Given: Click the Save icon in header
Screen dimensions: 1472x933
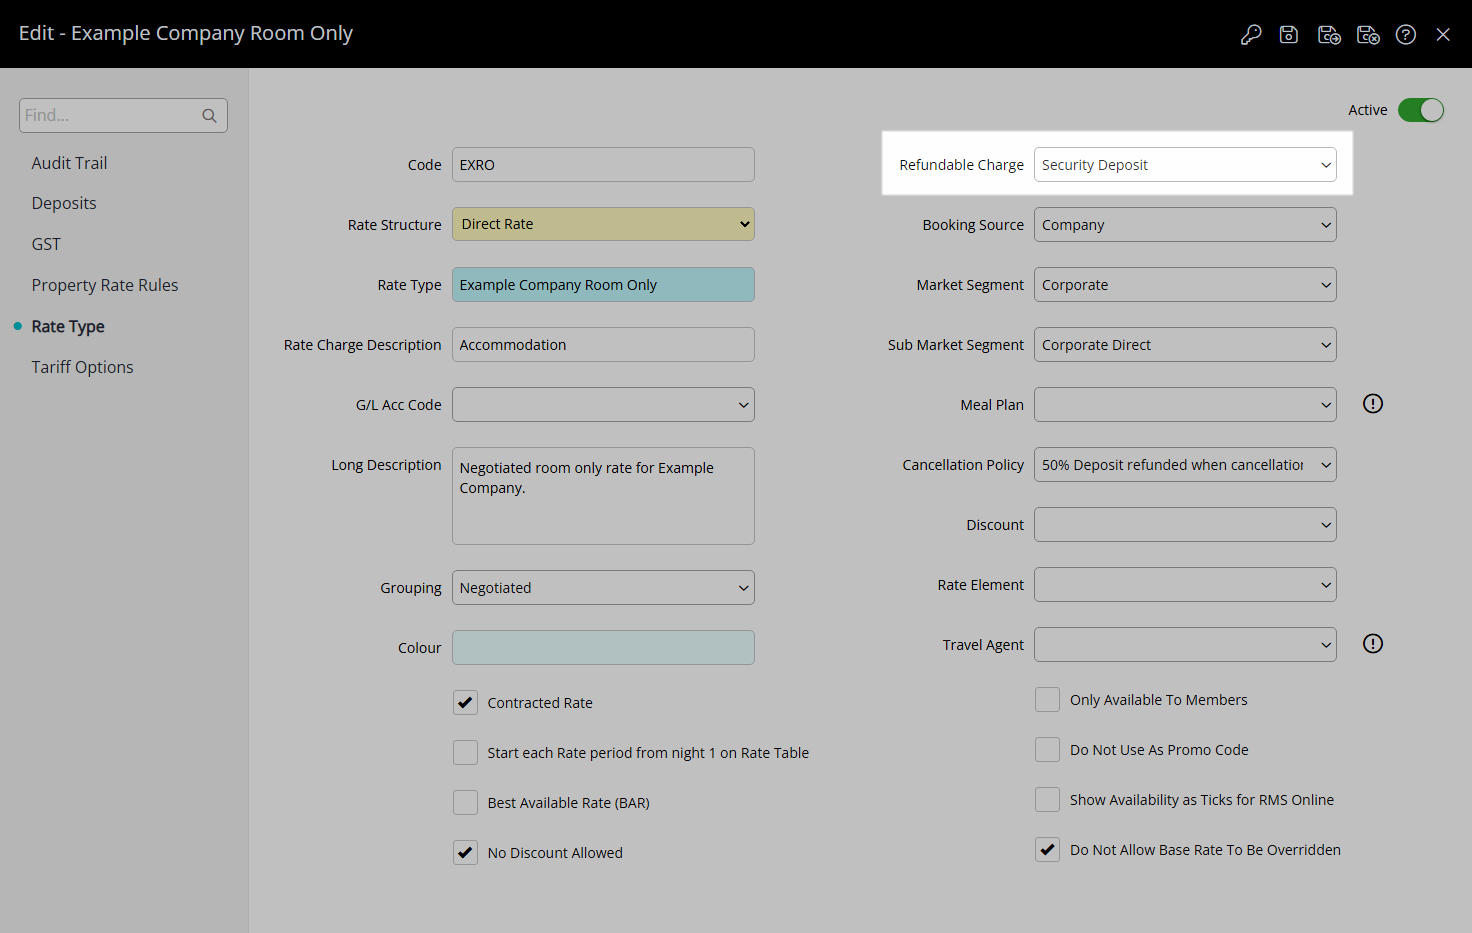Looking at the screenshot, I should click(x=1289, y=35).
